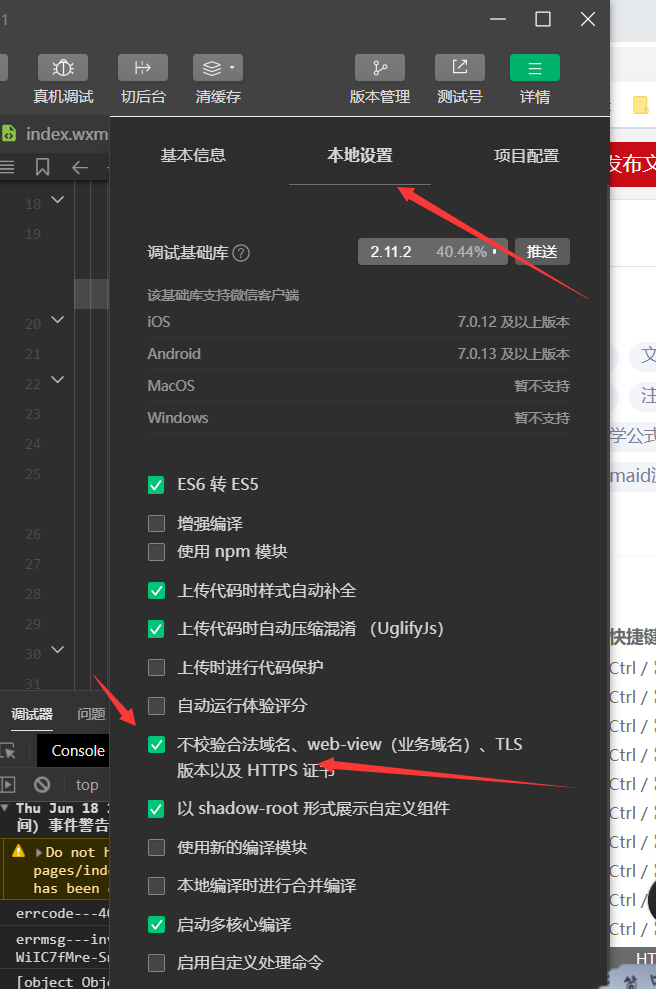Click the help icon beside 调试基础库
Viewport: 656px width, 989px height.
point(241,253)
